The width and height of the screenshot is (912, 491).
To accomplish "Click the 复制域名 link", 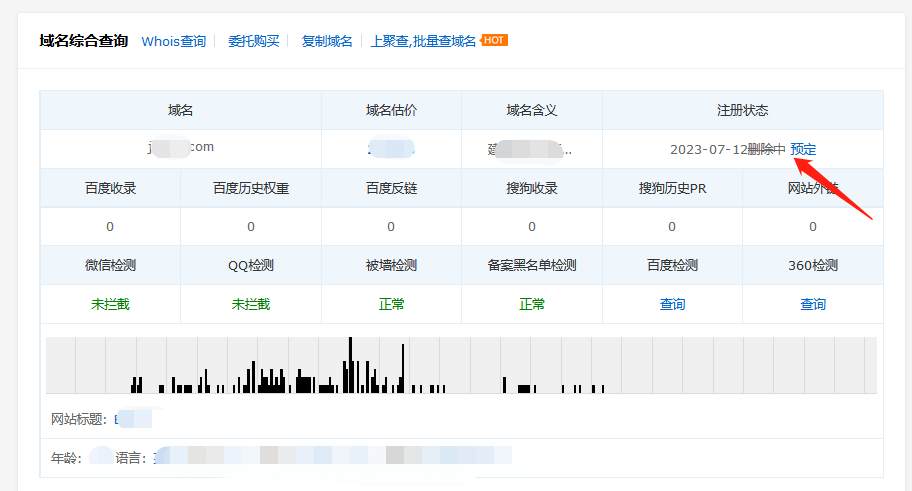I will pos(327,41).
